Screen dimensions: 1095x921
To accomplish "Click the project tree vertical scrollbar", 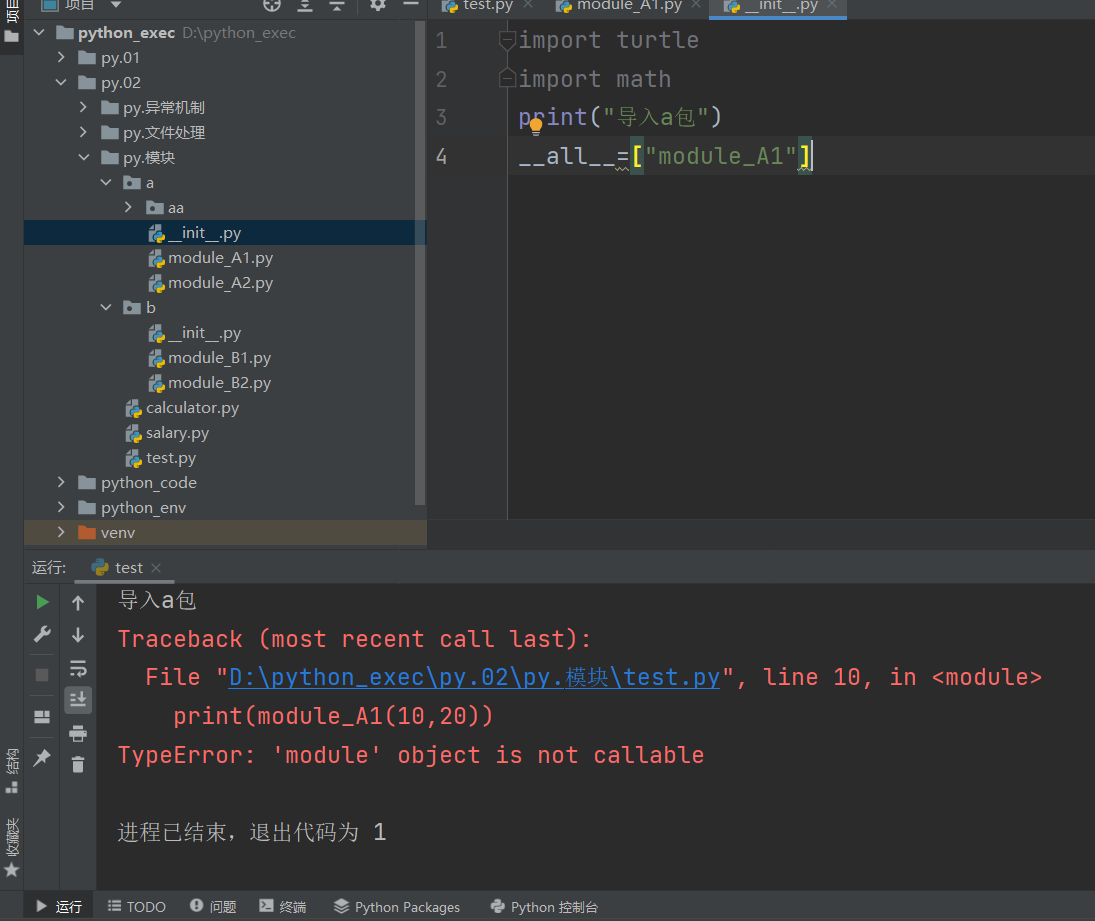I will 420,262.
